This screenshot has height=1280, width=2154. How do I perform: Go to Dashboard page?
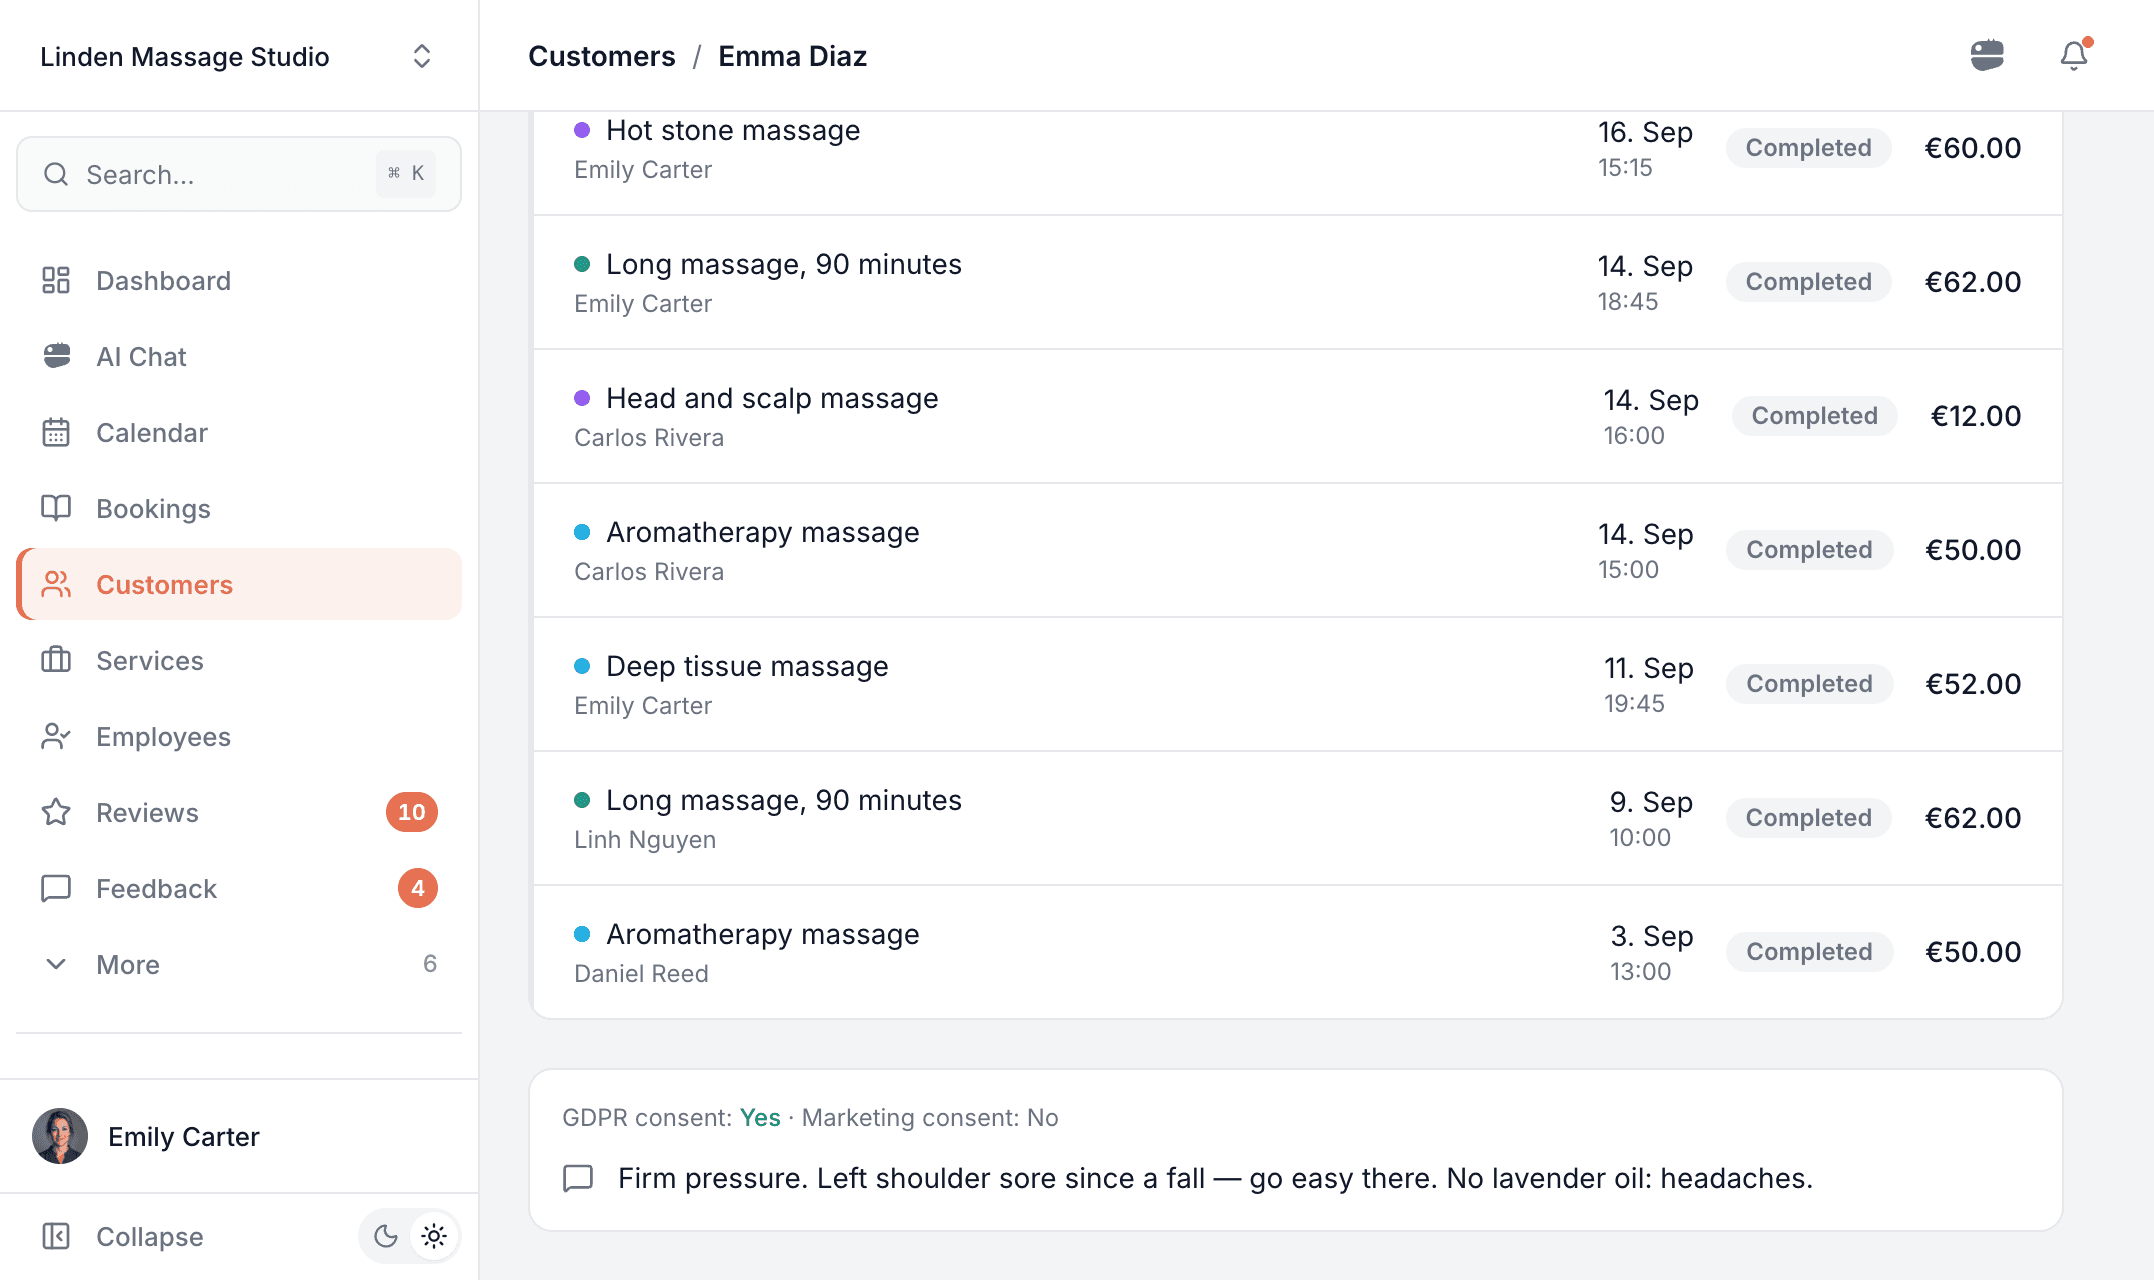pyautogui.click(x=238, y=280)
